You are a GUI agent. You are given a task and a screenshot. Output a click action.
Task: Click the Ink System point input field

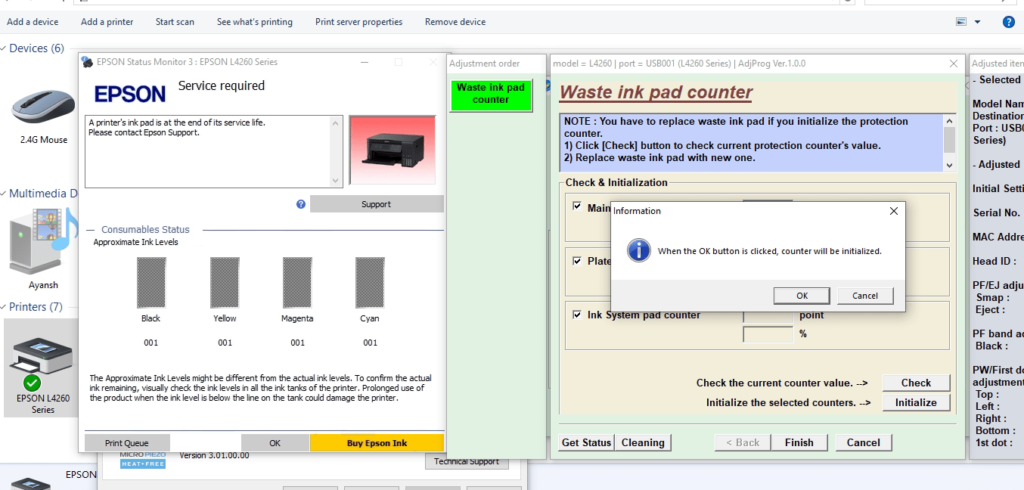pos(768,316)
